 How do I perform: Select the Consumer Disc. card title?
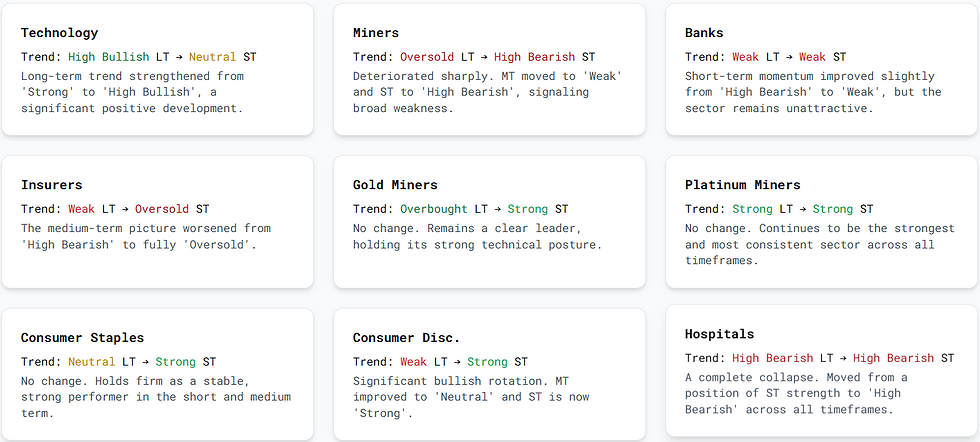click(406, 338)
